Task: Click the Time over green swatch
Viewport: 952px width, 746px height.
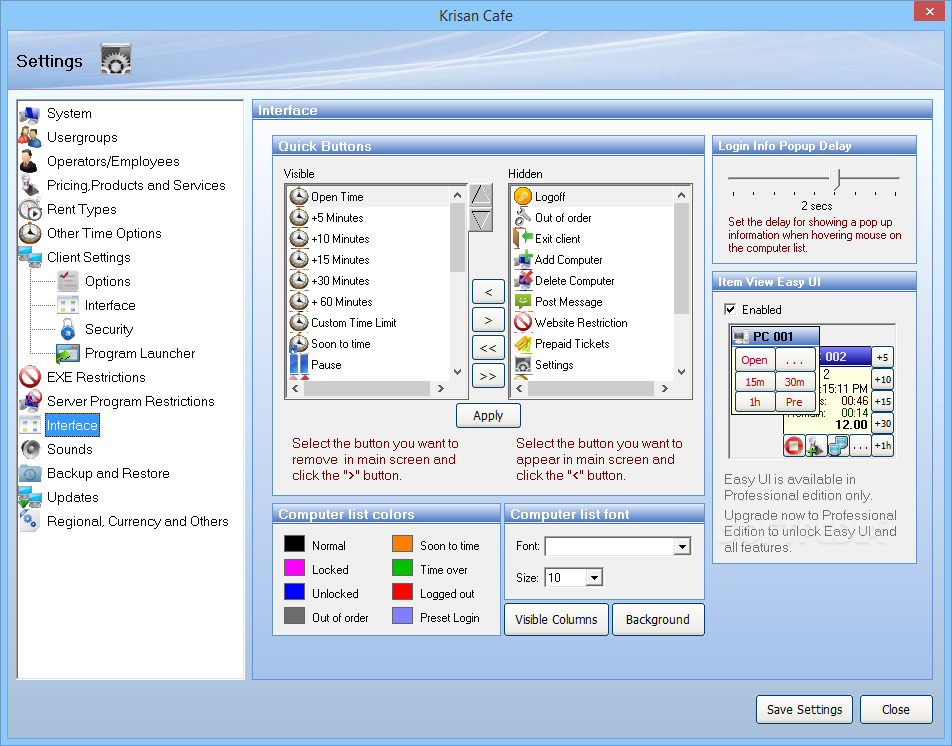Action: (x=403, y=568)
